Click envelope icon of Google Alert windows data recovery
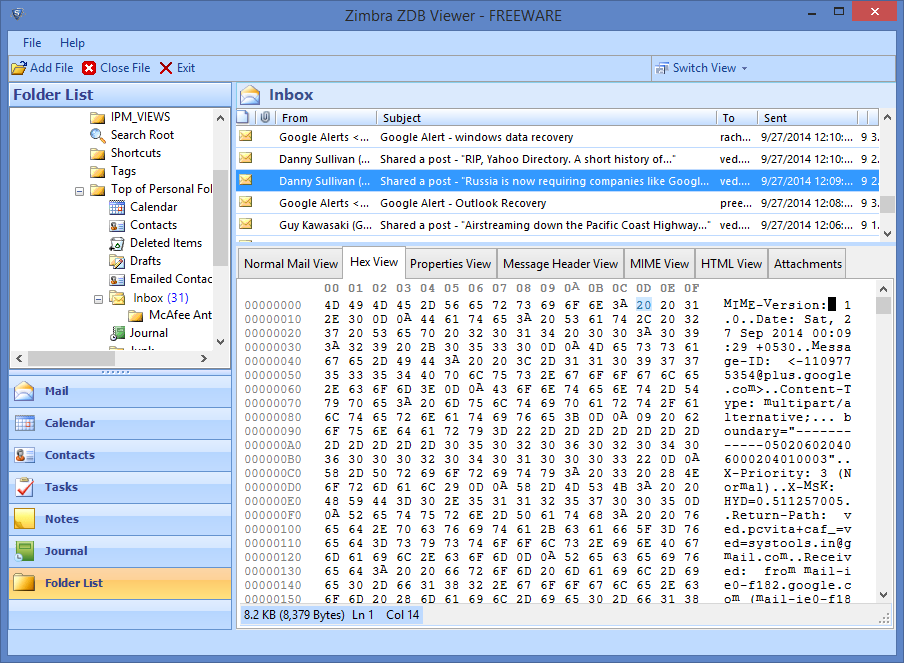Image resolution: width=904 pixels, height=663 pixels. (x=246, y=137)
